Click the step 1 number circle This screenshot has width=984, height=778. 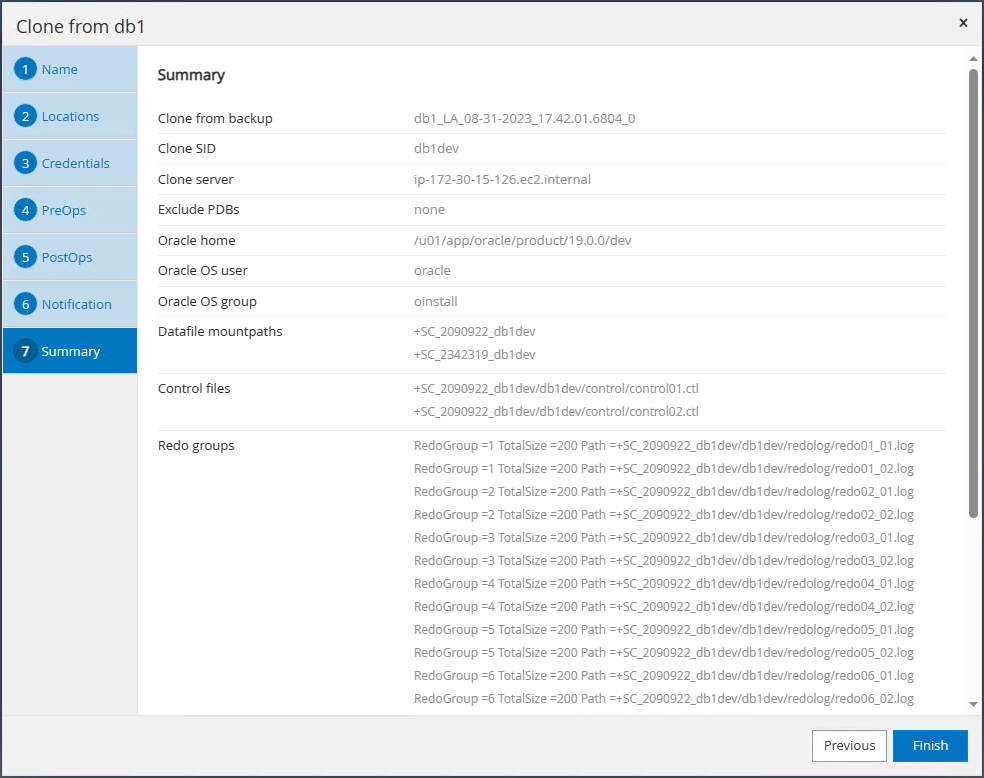coord(26,70)
